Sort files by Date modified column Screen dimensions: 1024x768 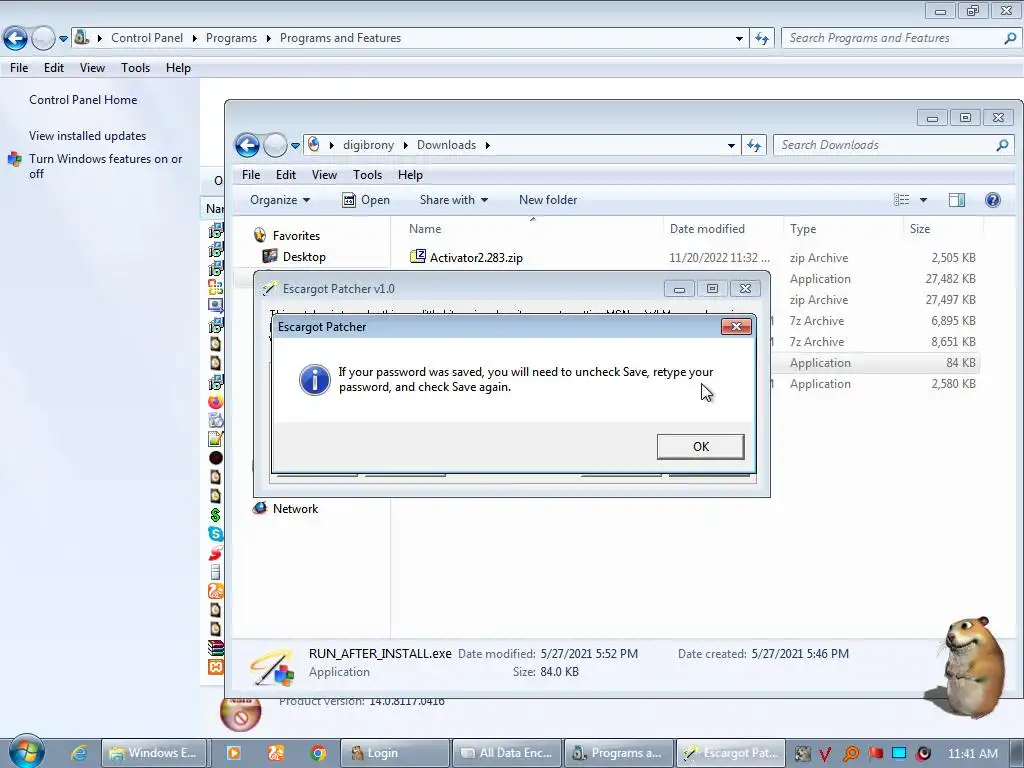point(722,229)
